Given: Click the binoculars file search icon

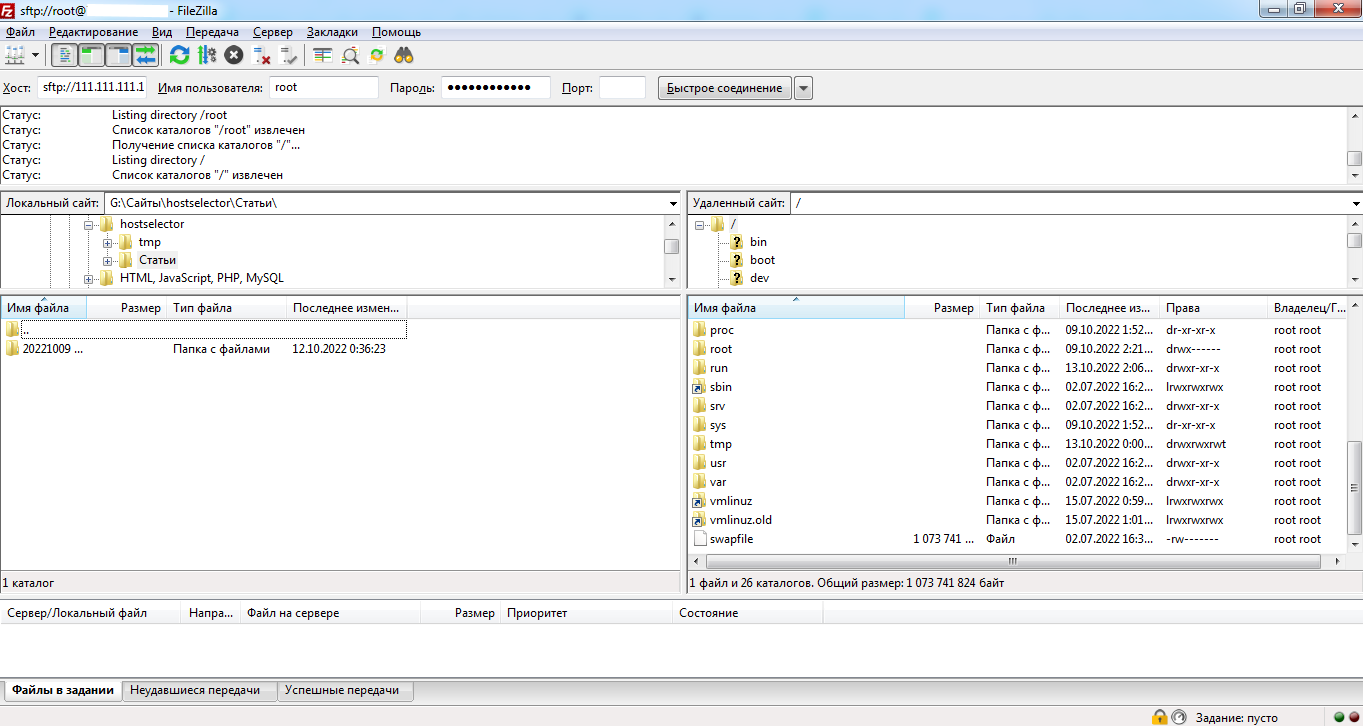Looking at the screenshot, I should (x=404, y=55).
